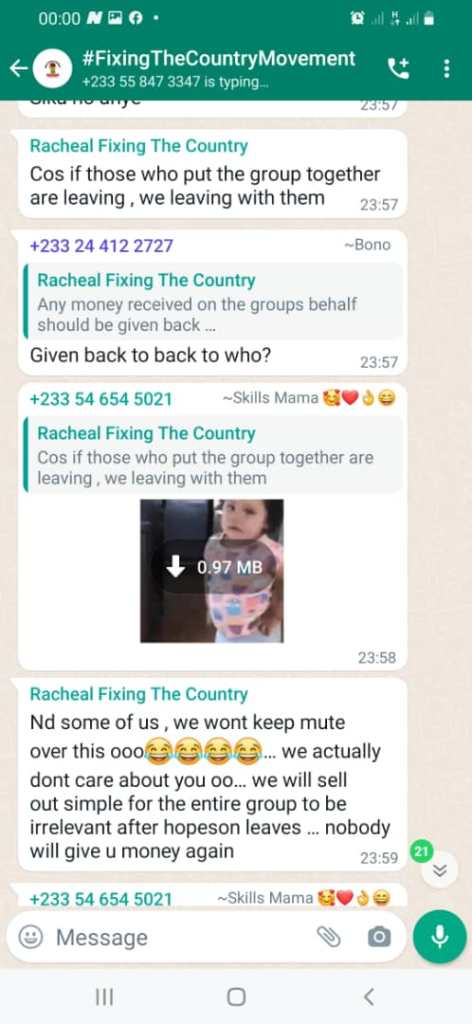Open #FixingTheCountryMovement group info title
472x1024 pixels.
click(x=219, y=58)
